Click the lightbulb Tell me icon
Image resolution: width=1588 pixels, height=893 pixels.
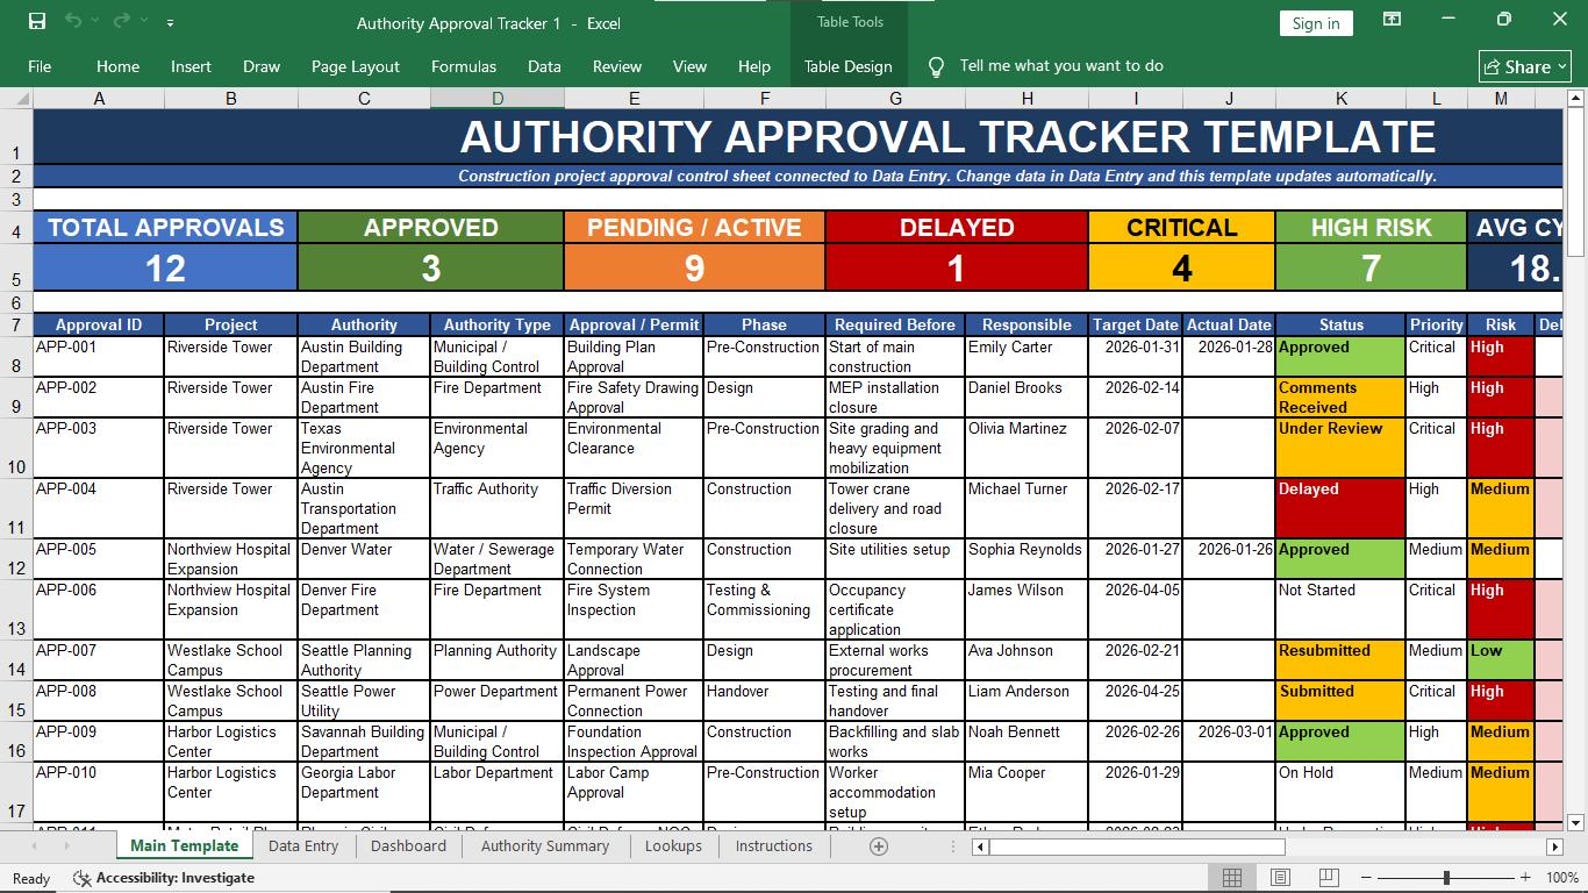pos(936,67)
